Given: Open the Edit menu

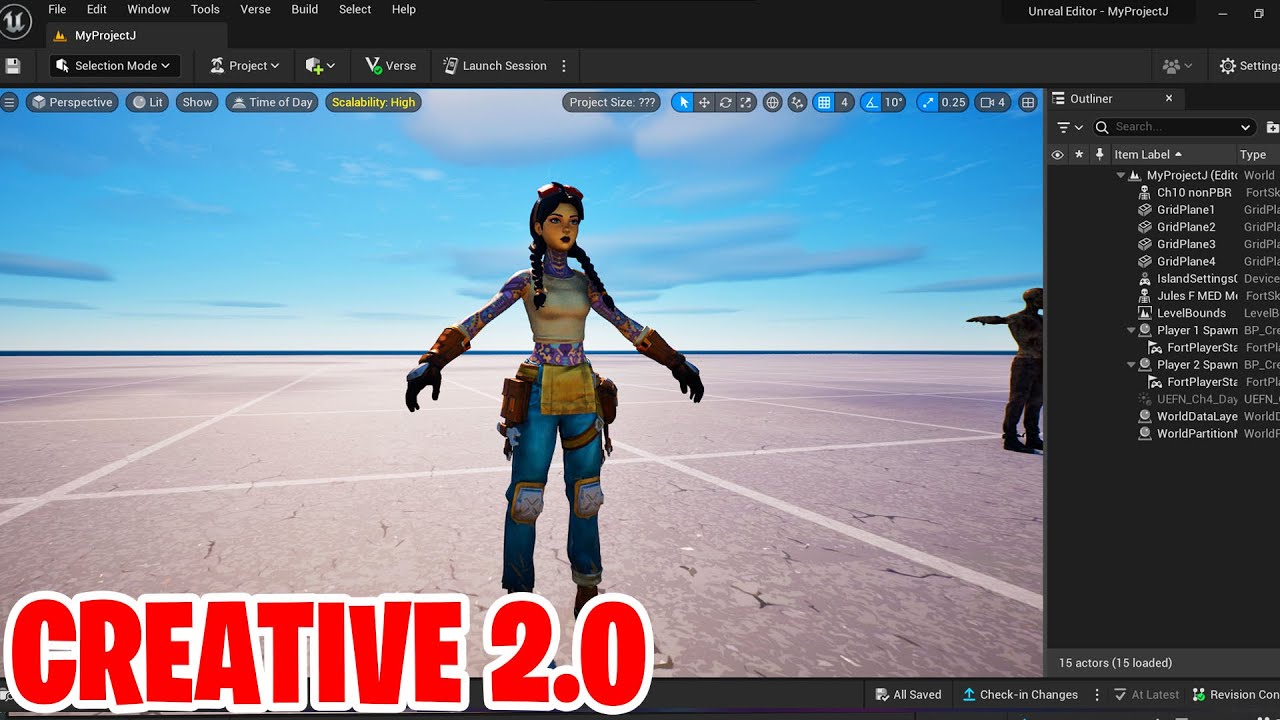Looking at the screenshot, I should click(x=97, y=9).
